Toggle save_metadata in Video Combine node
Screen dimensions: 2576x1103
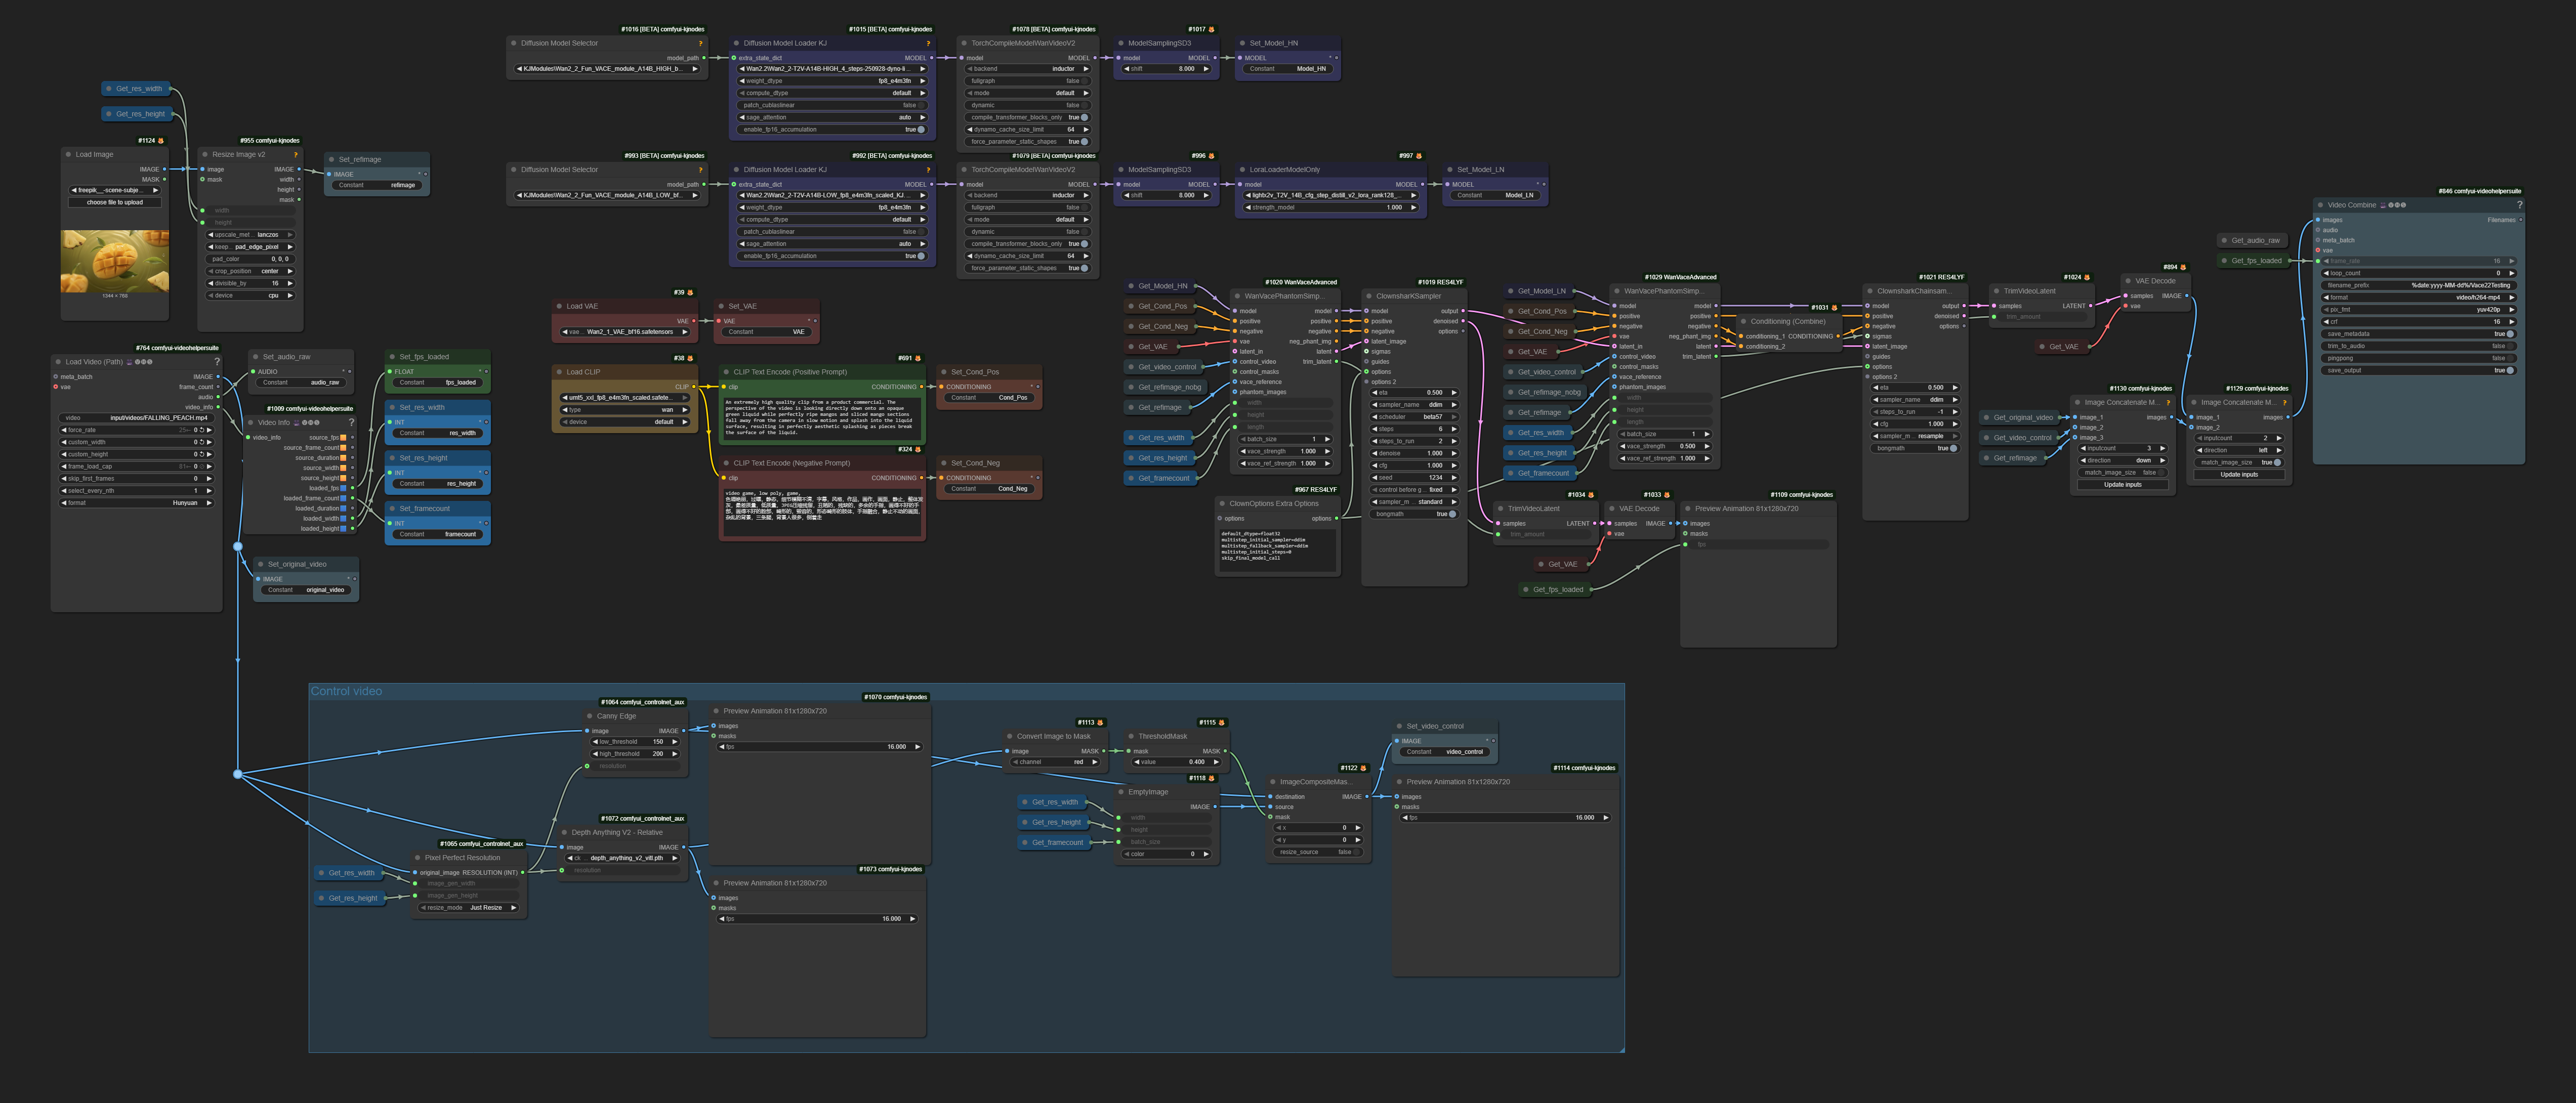[2509, 334]
